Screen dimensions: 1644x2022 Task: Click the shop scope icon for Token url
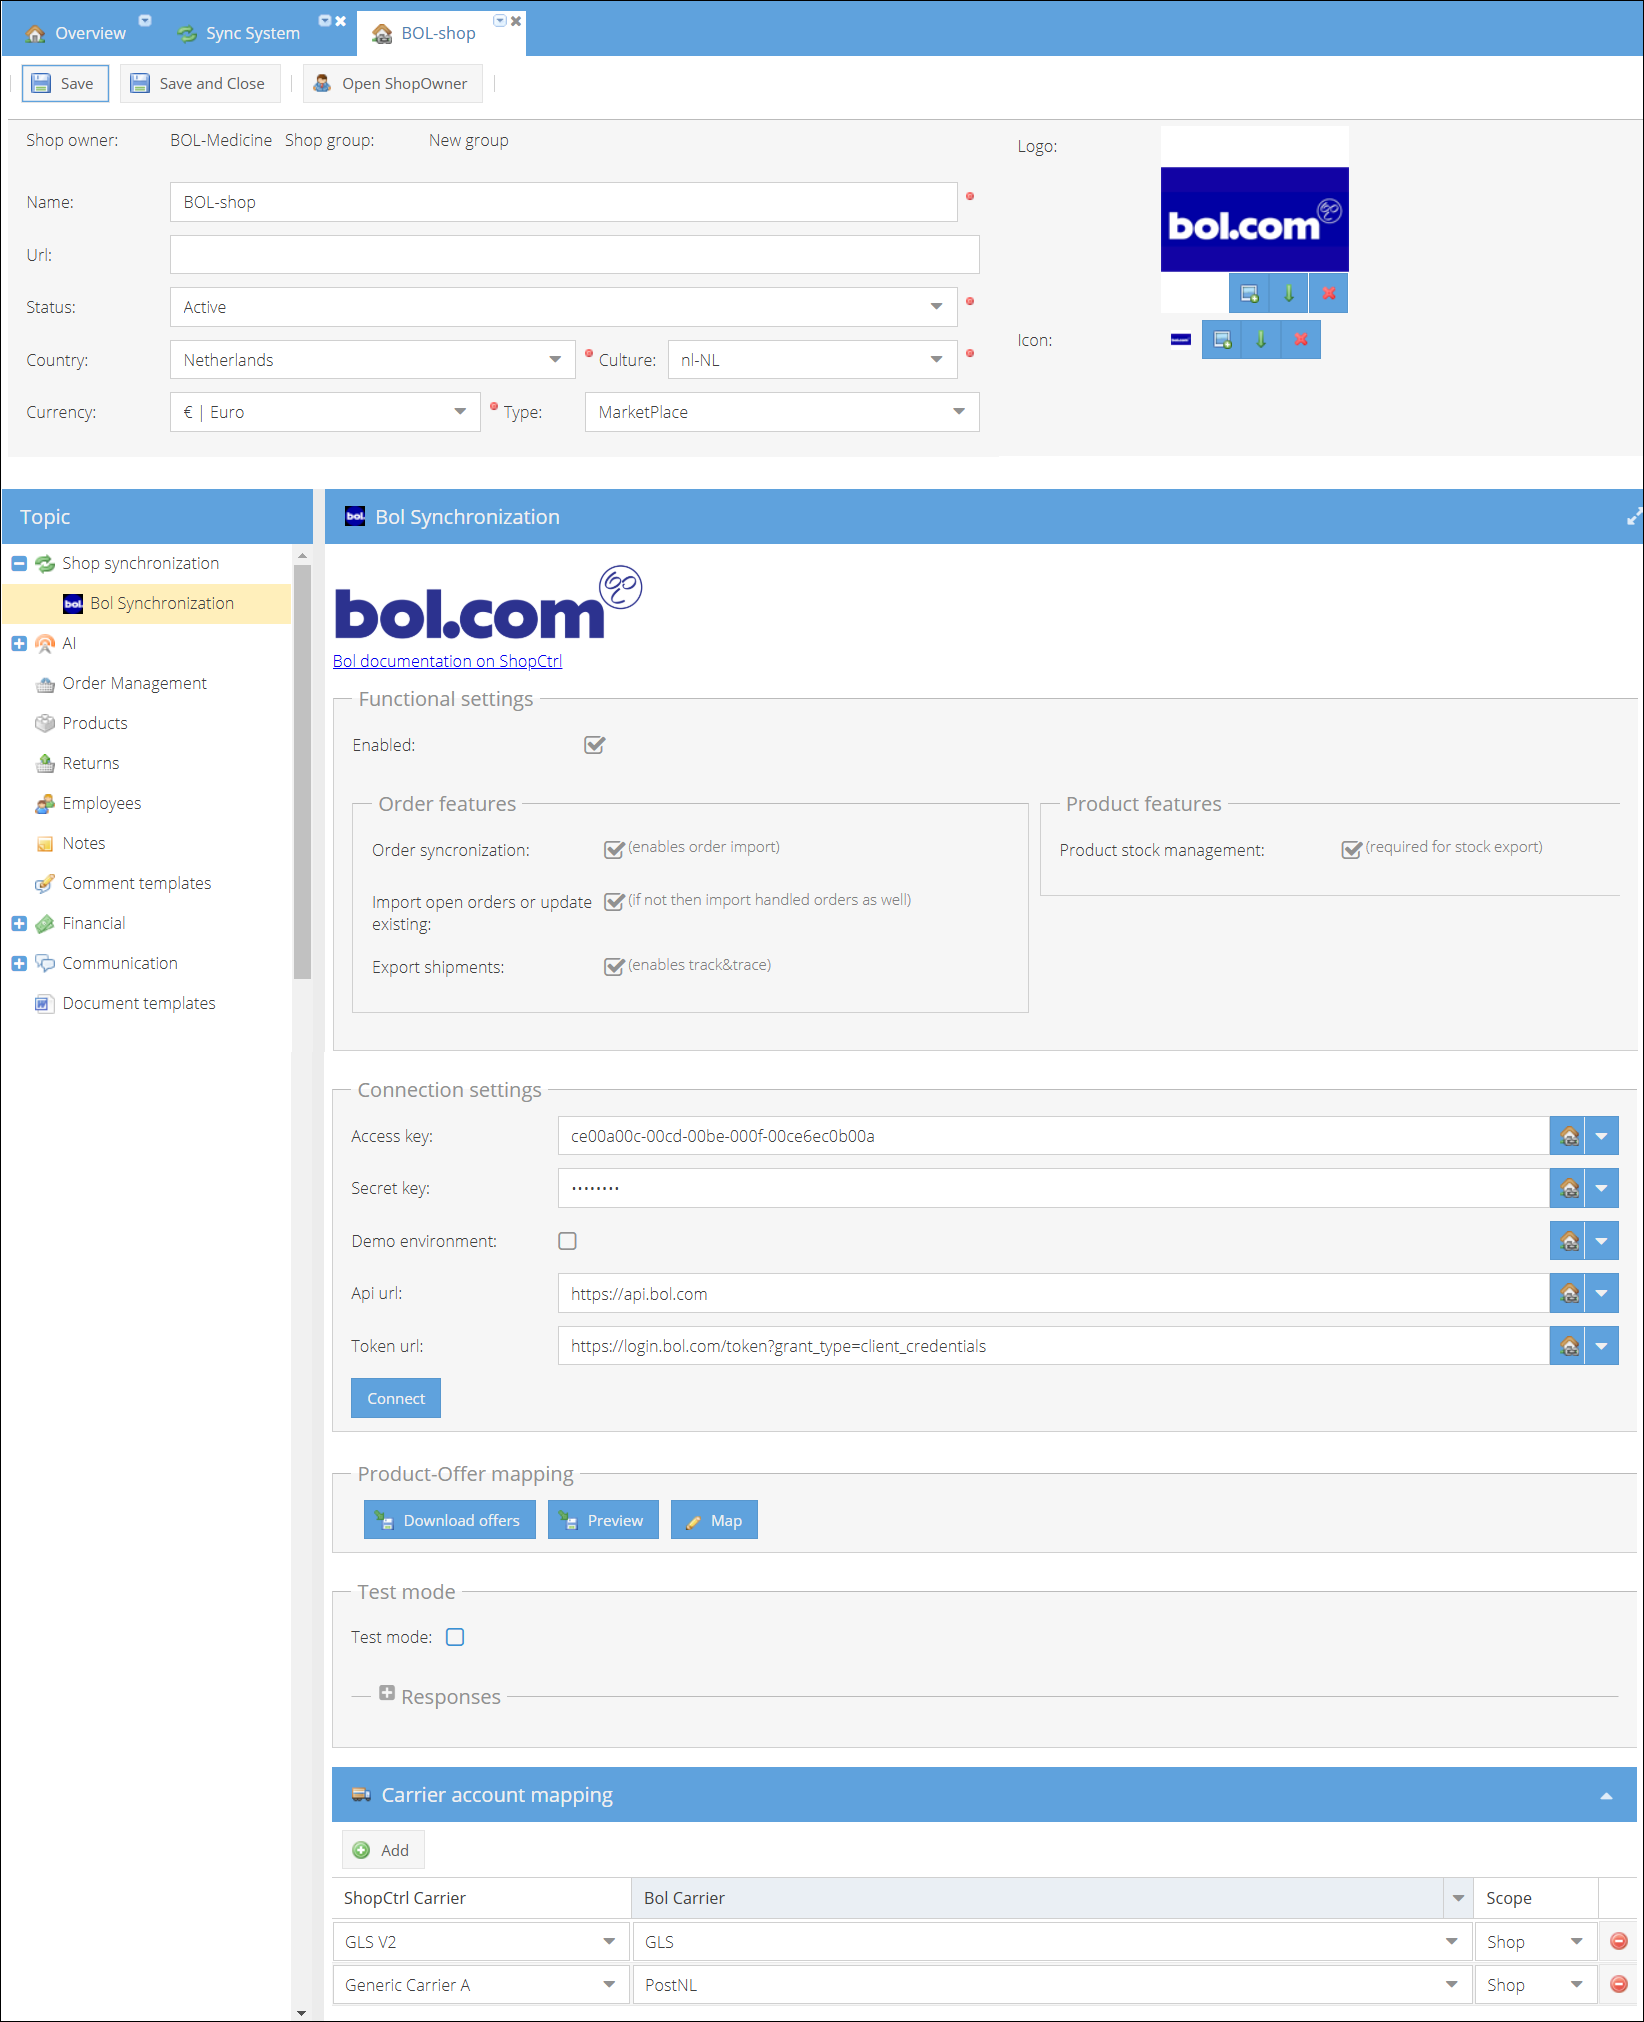point(1568,1346)
